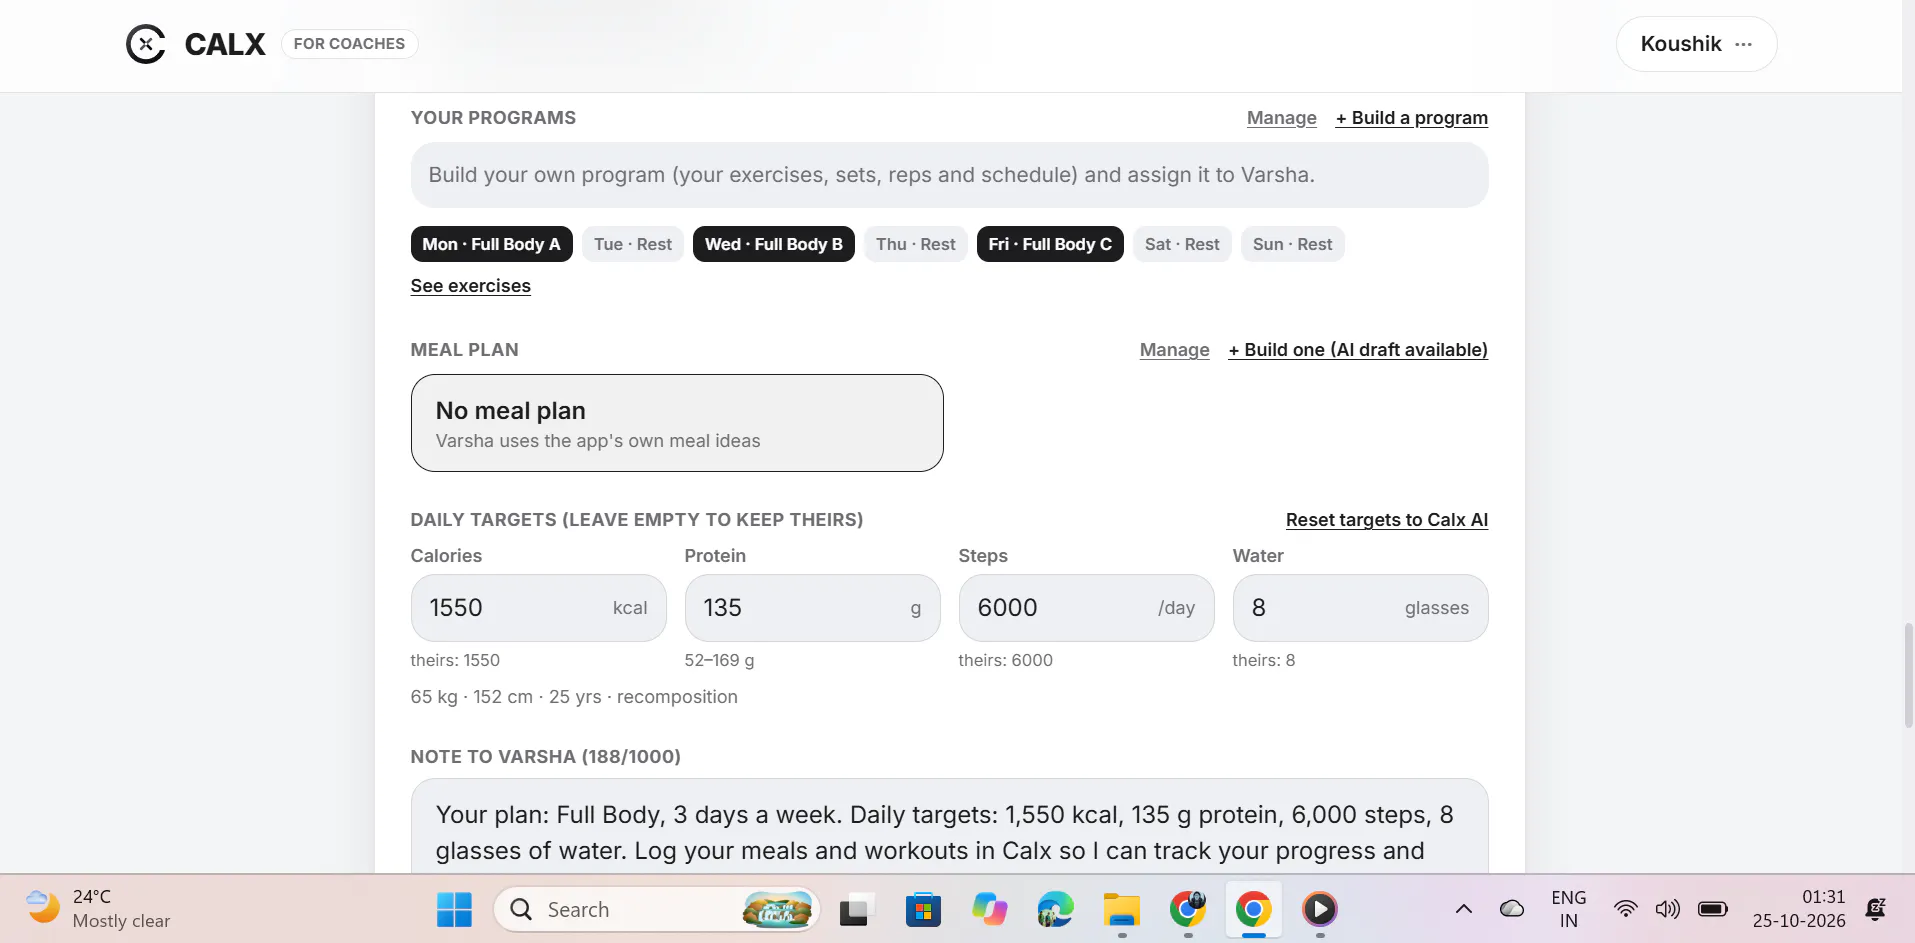
Task: Open the See exercises link
Action: [470, 286]
